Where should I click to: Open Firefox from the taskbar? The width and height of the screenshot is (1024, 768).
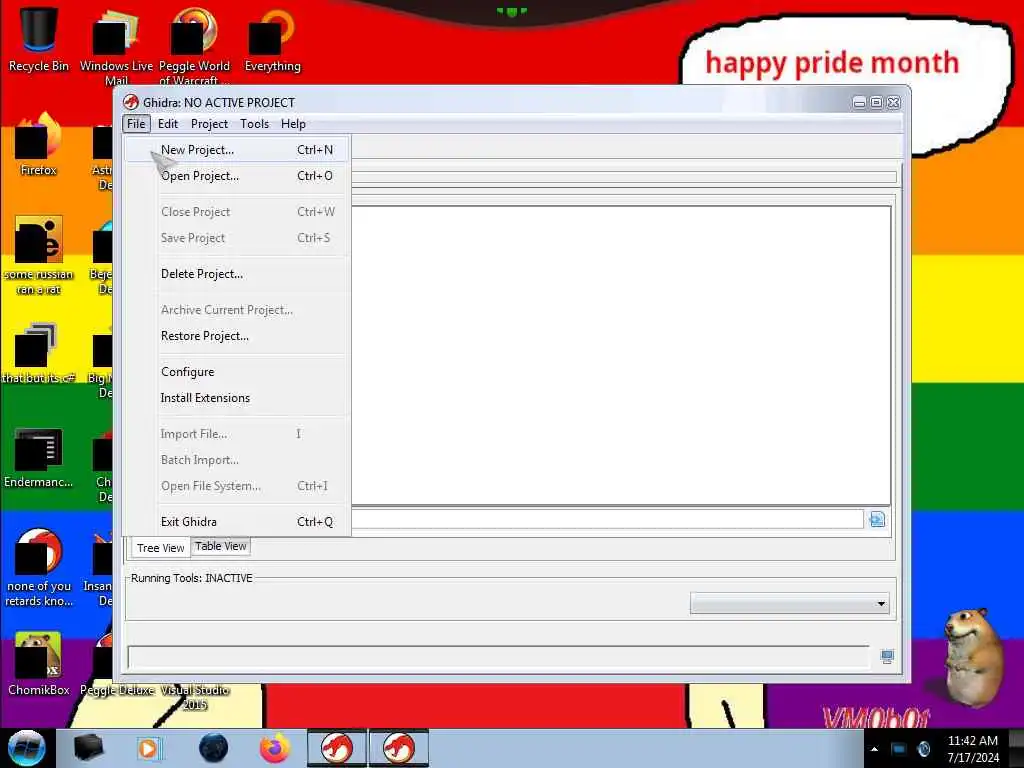[274, 748]
